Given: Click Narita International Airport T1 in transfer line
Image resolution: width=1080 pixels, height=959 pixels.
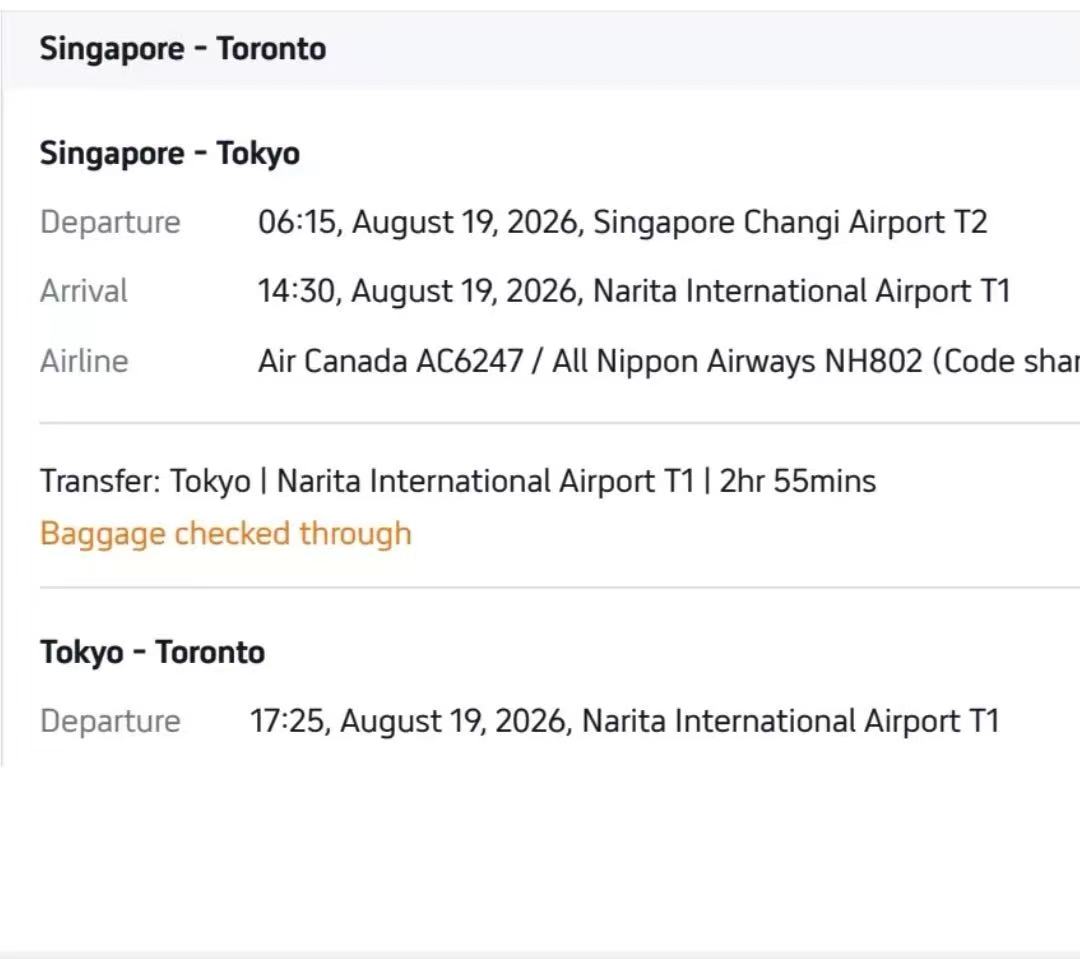Looking at the screenshot, I should 486,481.
